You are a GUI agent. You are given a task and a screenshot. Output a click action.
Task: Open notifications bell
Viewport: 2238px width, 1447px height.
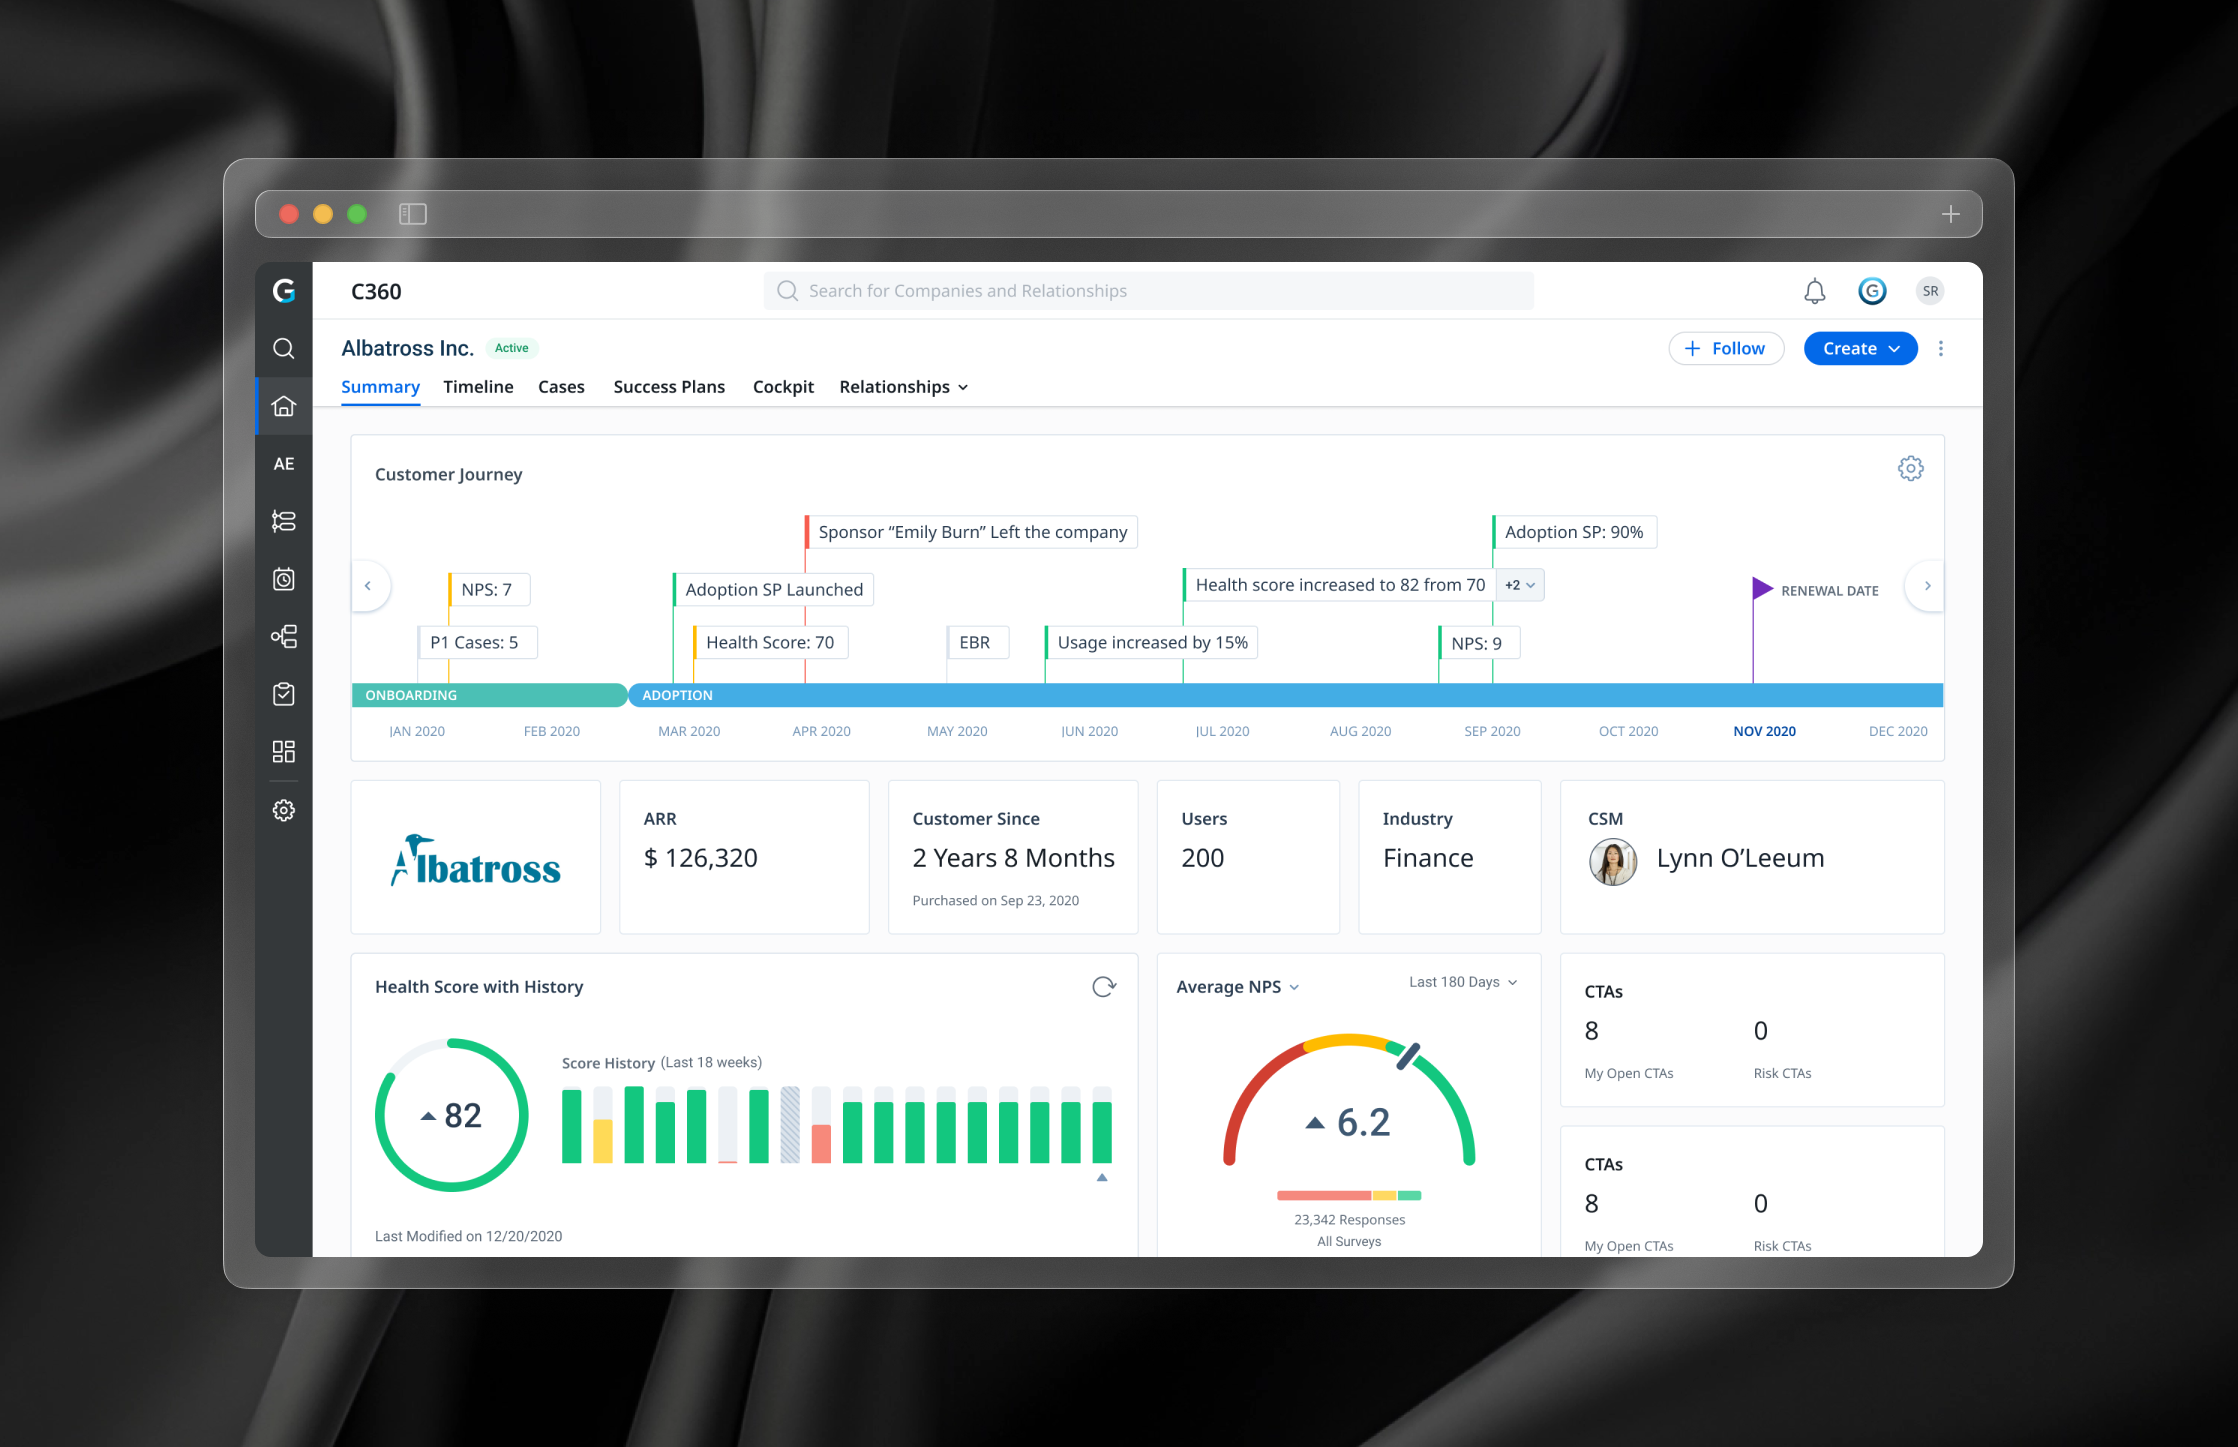pos(1814,291)
